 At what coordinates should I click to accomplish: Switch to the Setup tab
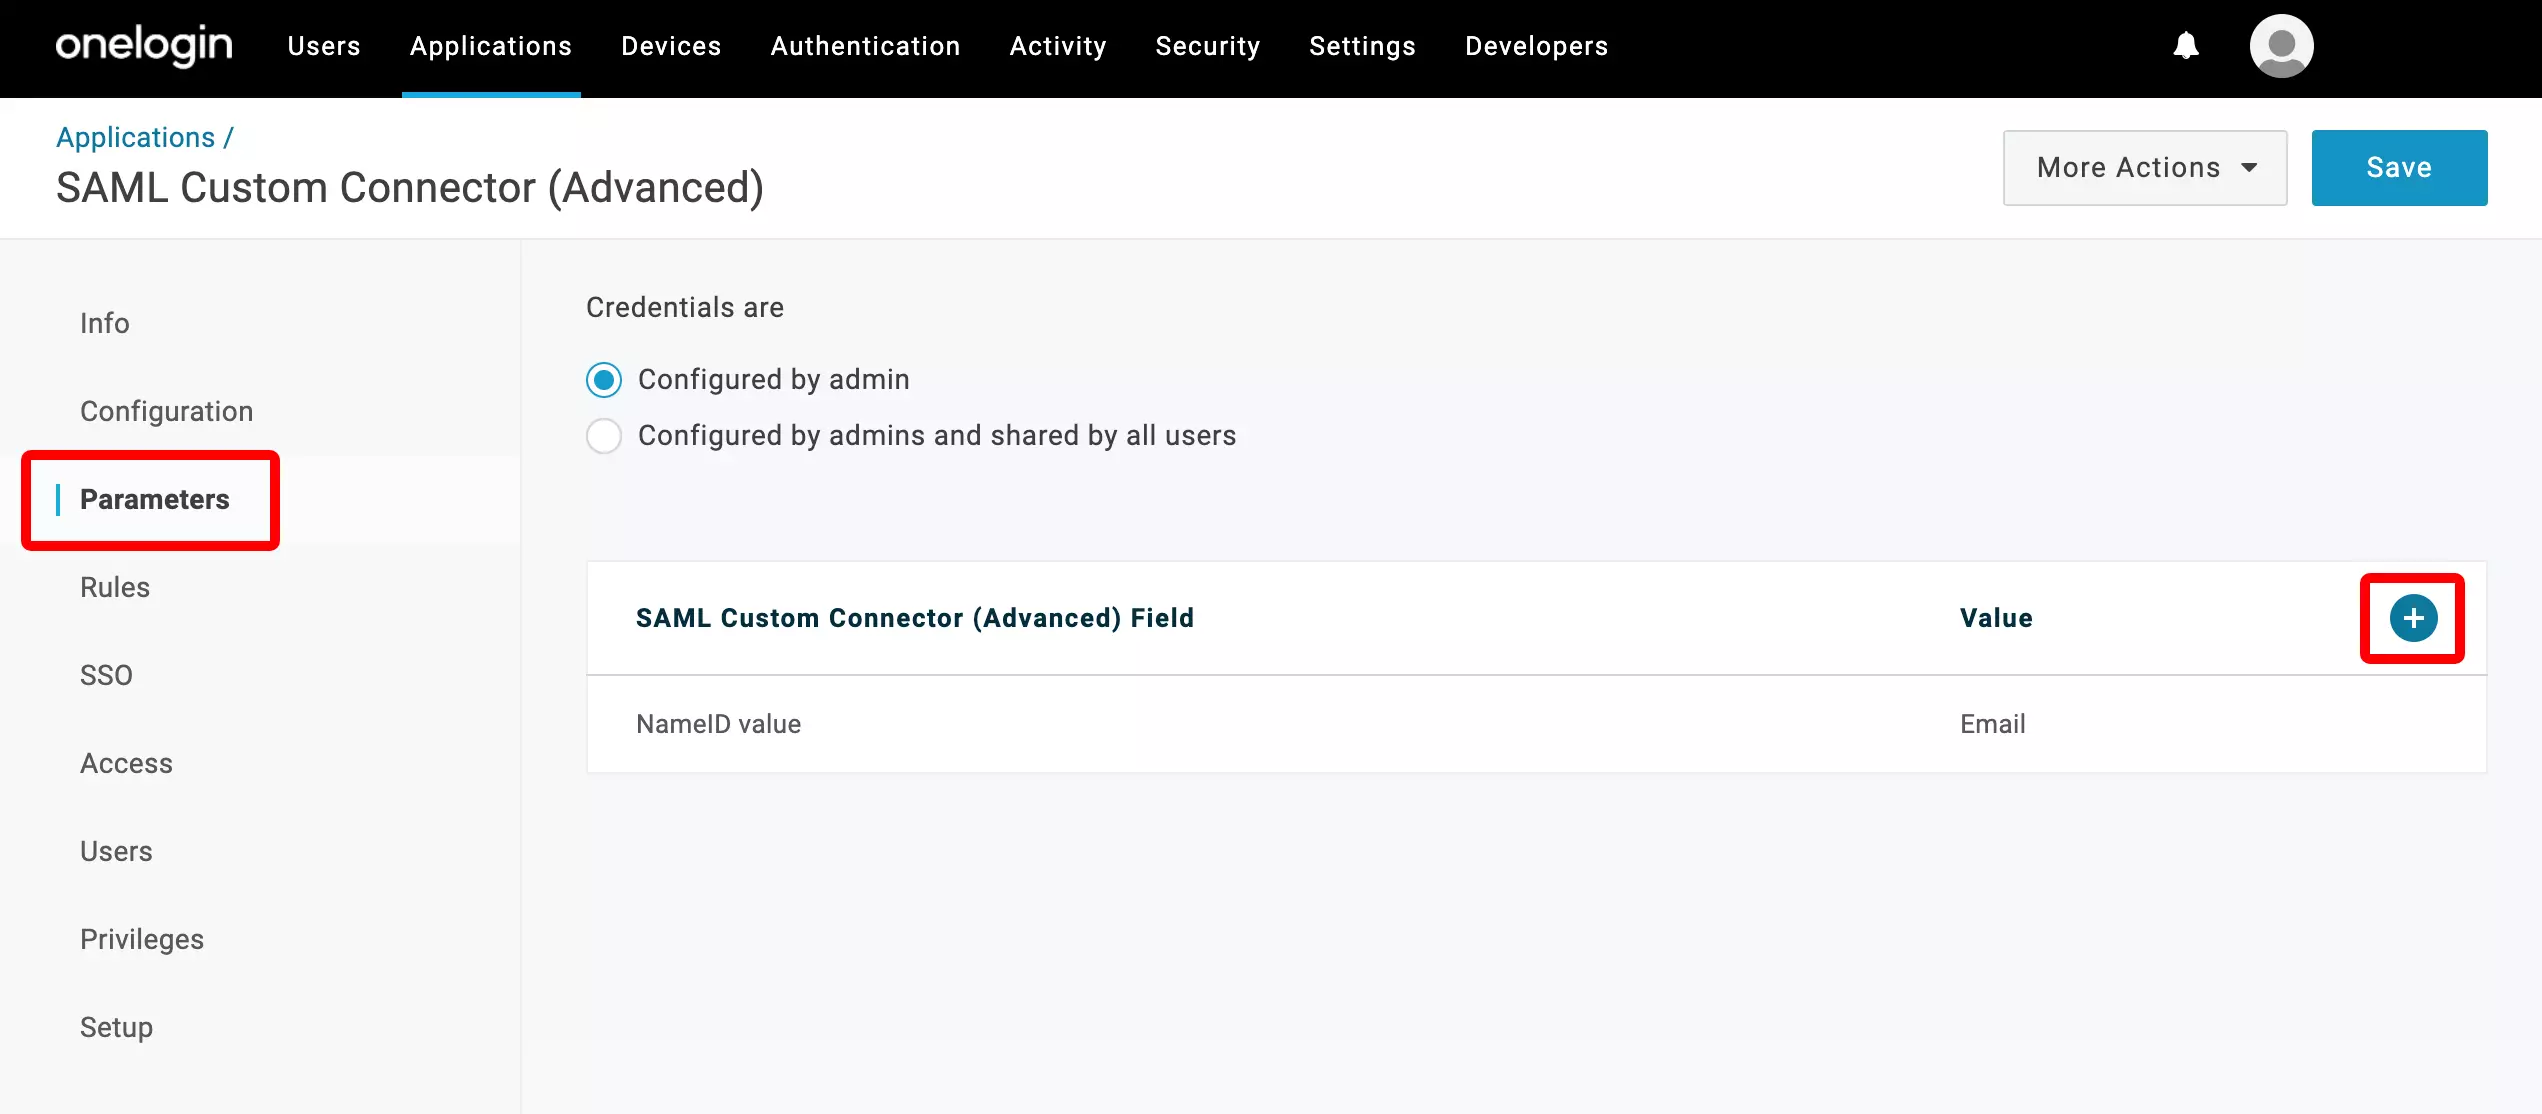116,1028
